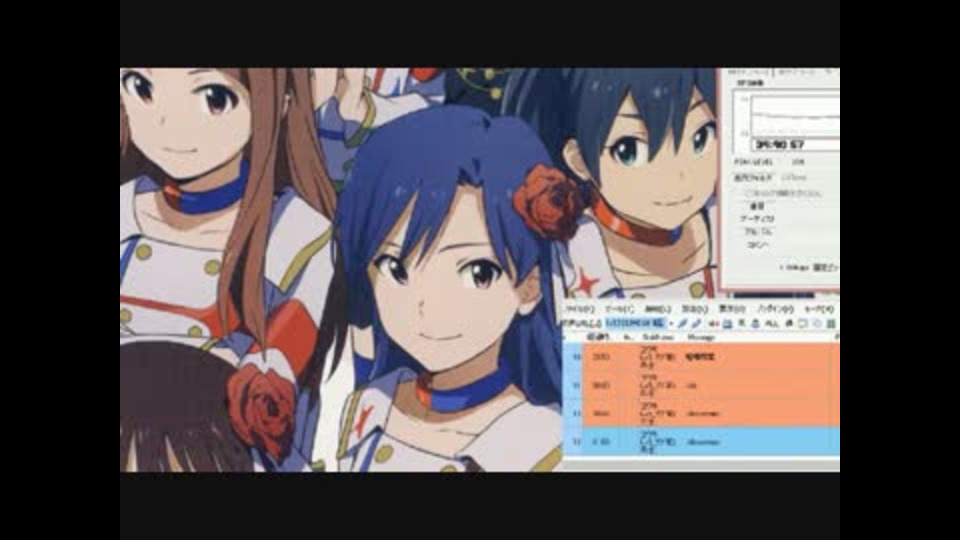Click the dark icon just right of ALL
The height and width of the screenshot is (540, 960).
[x=789, y=323]
